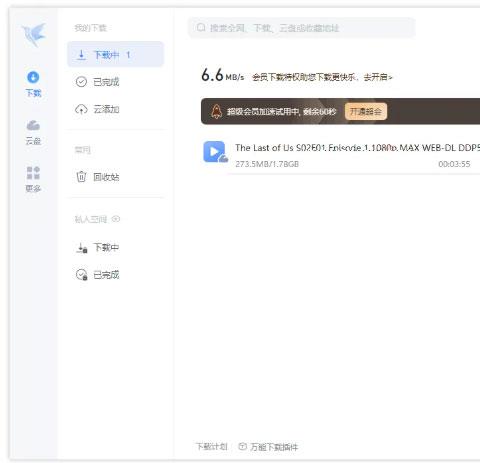This screenshot has width=480, height=463.
Task: Open the 云盘 cloud drive section
Action: point(33,132)
